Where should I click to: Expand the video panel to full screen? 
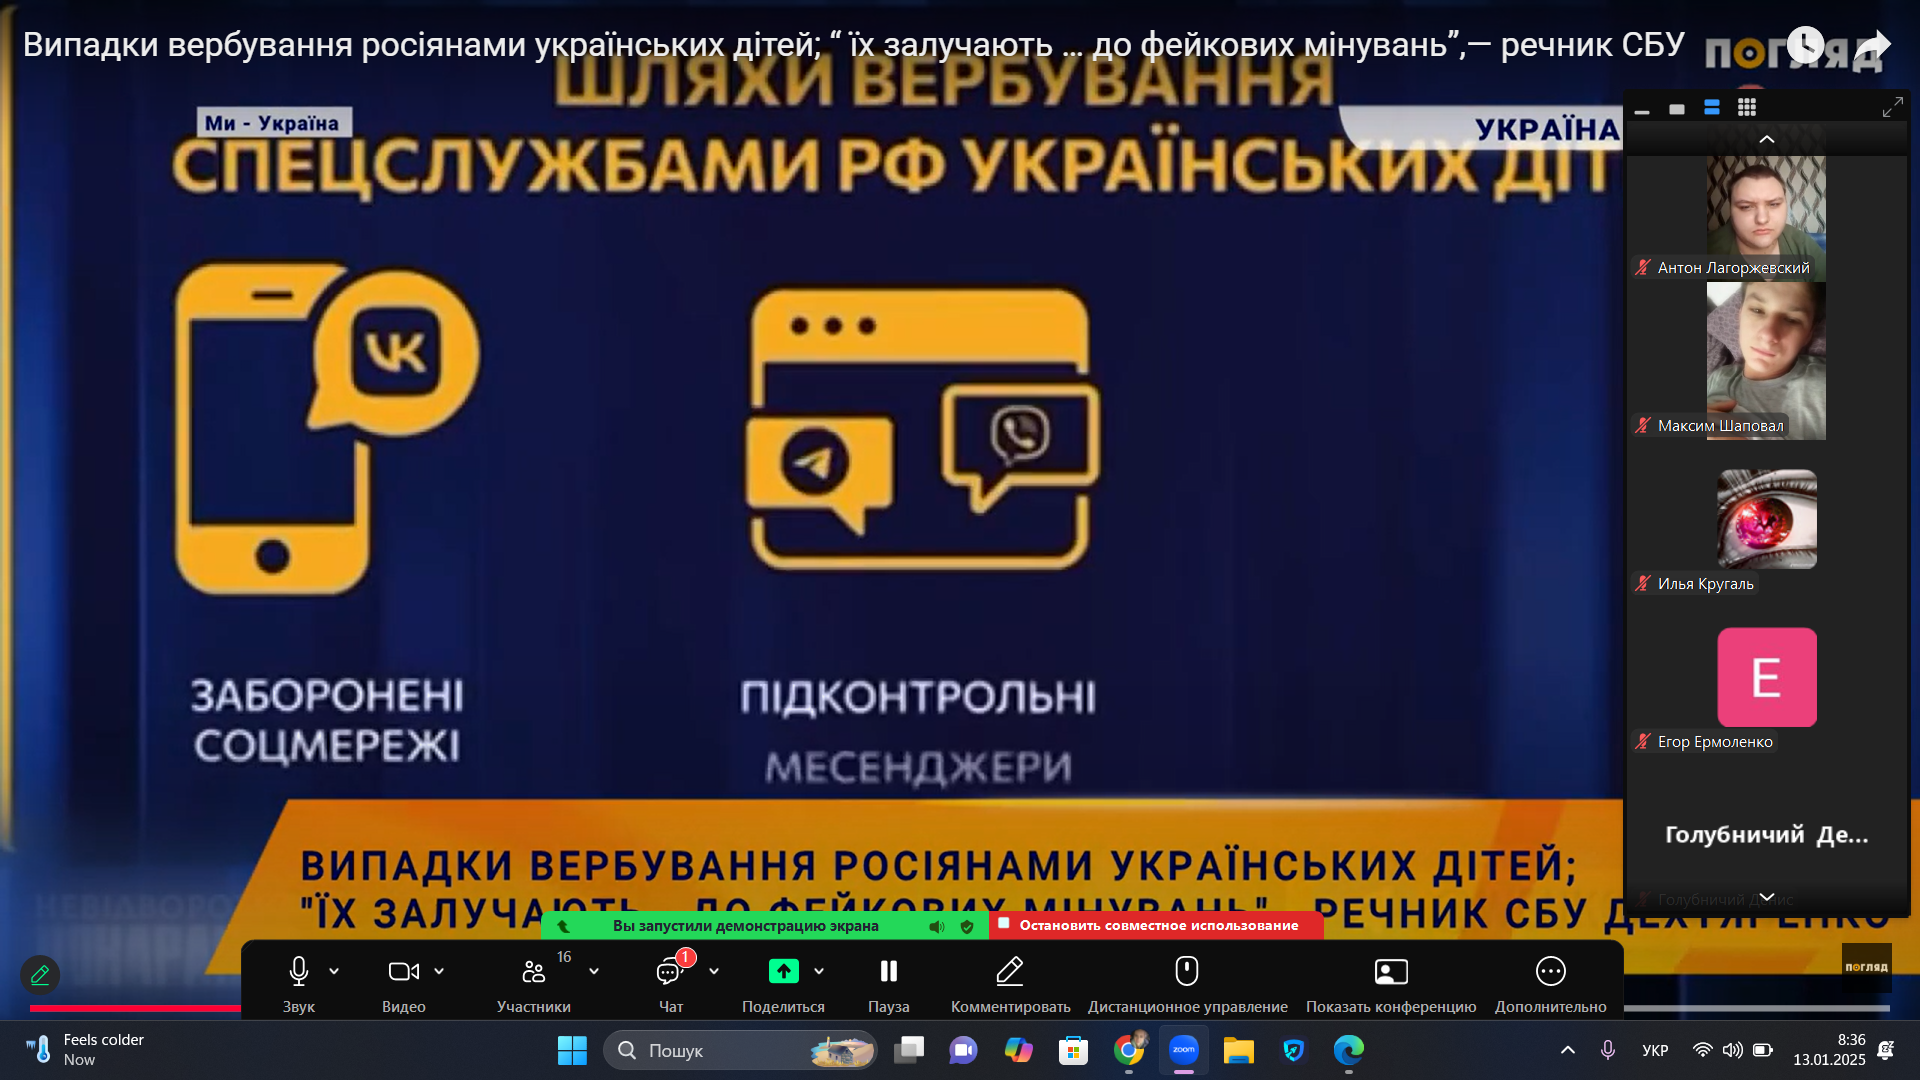(1893, 108)
